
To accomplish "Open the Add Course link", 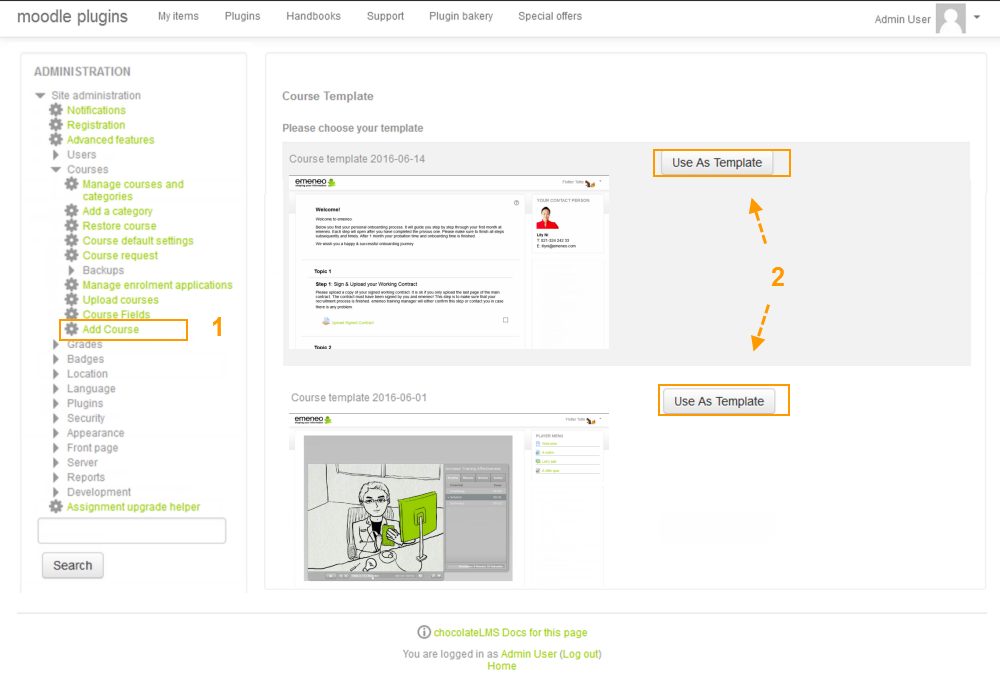I will pyautogui.click(x=110, y=328).
